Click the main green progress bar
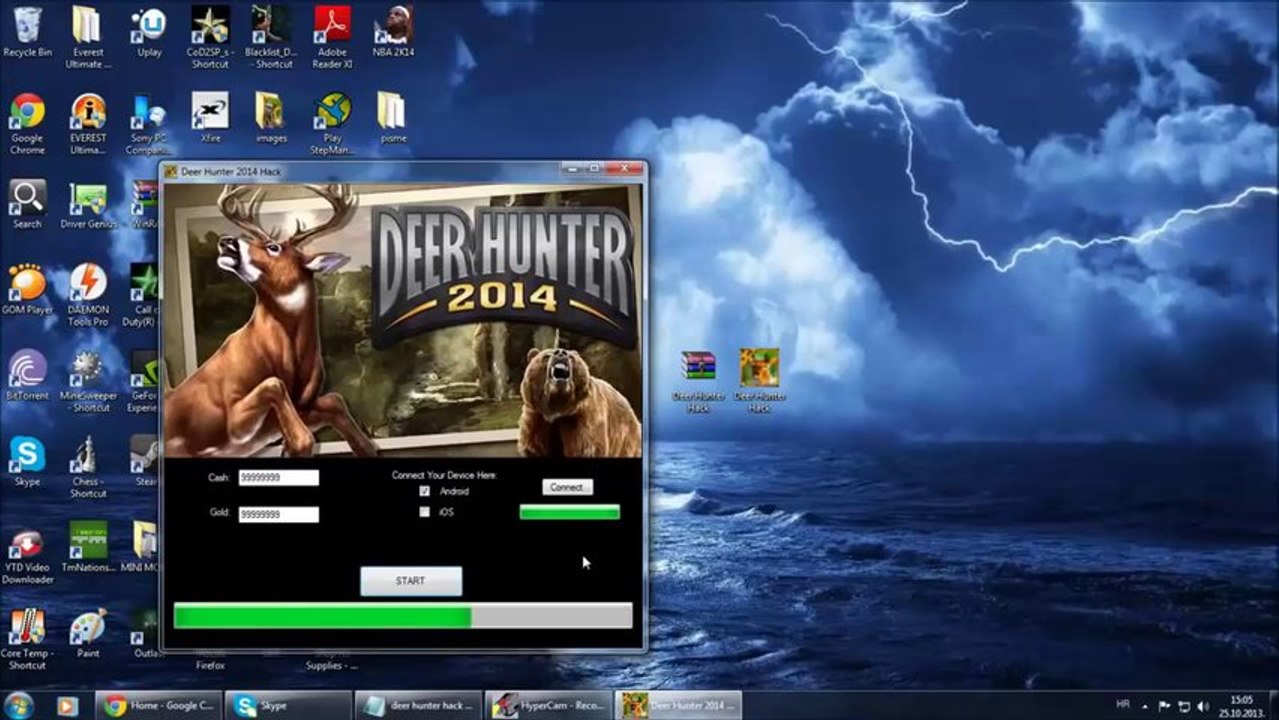Image resolution: width=1279 pixels, height=720 pixels. [403, 615]
